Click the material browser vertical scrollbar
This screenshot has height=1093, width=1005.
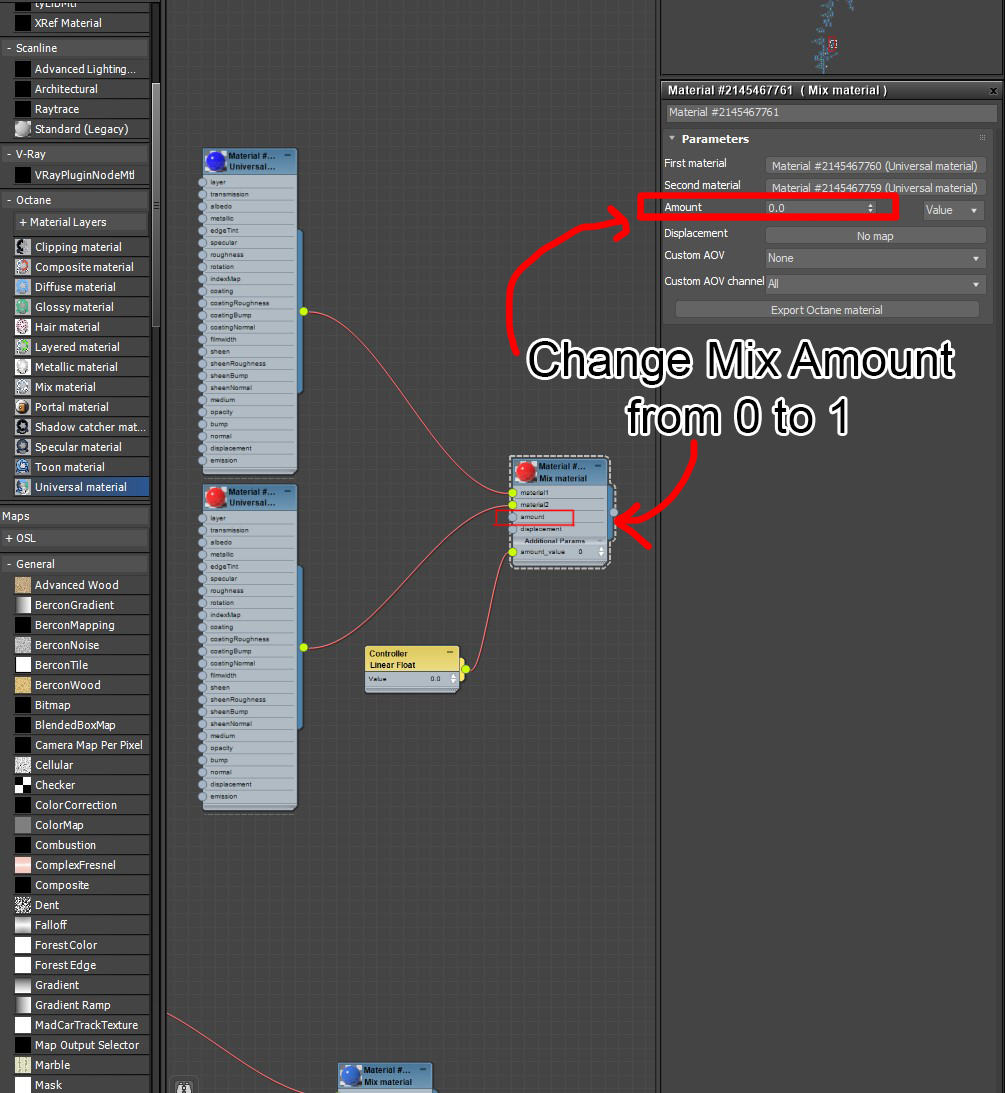tap(156, 204)
